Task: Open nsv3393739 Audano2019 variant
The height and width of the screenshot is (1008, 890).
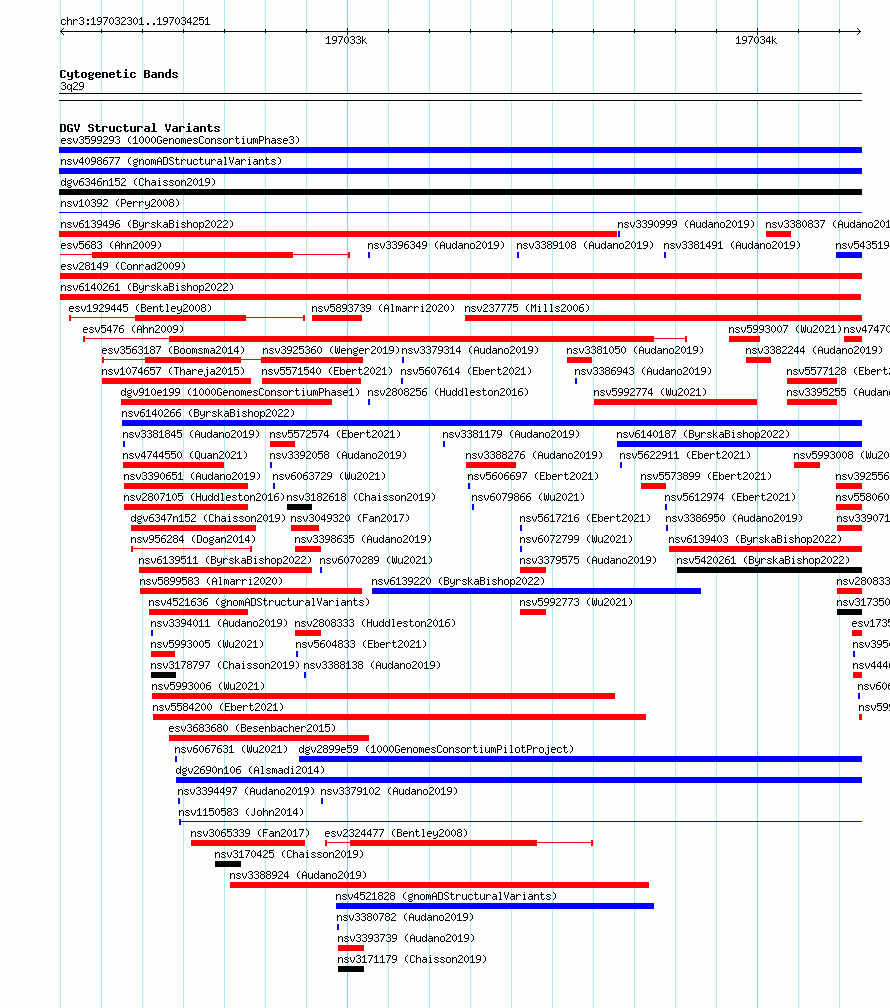Action: pos(406,939)
